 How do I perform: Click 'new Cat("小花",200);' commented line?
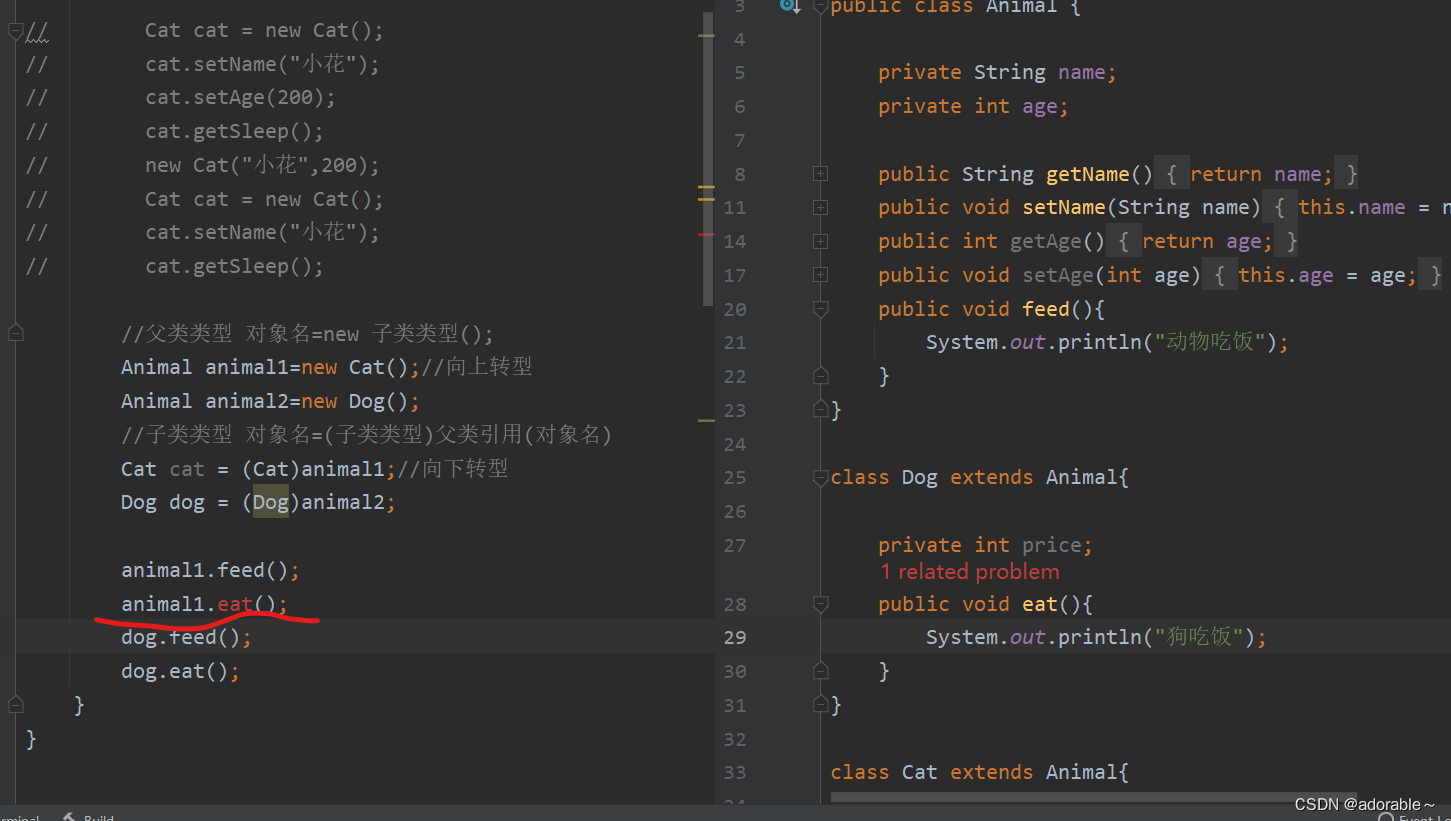[x=263, y=165]
